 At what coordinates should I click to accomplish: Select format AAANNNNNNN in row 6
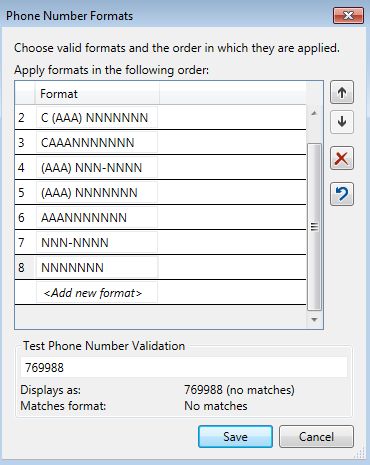97,218
